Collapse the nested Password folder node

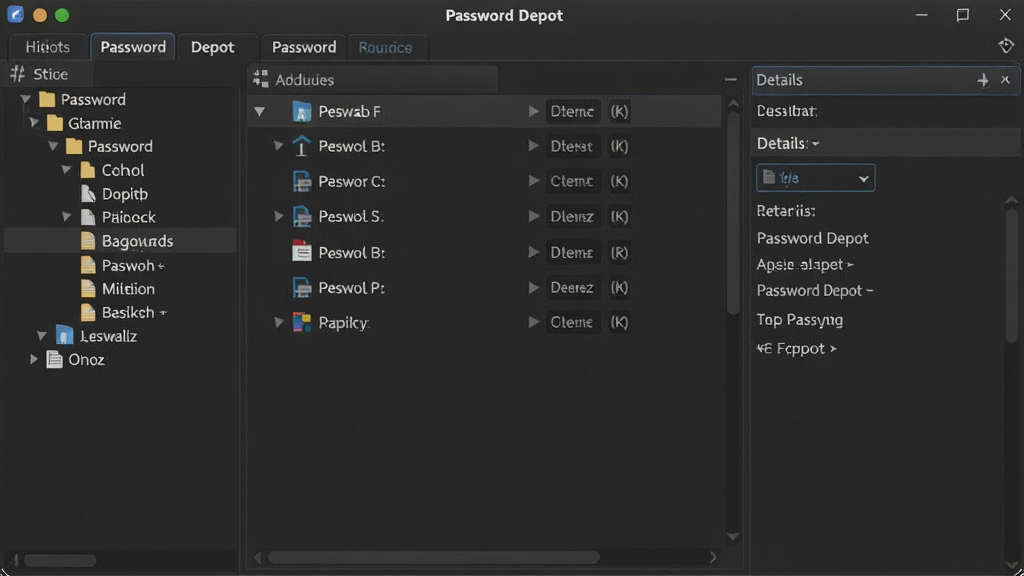[53, 146]
